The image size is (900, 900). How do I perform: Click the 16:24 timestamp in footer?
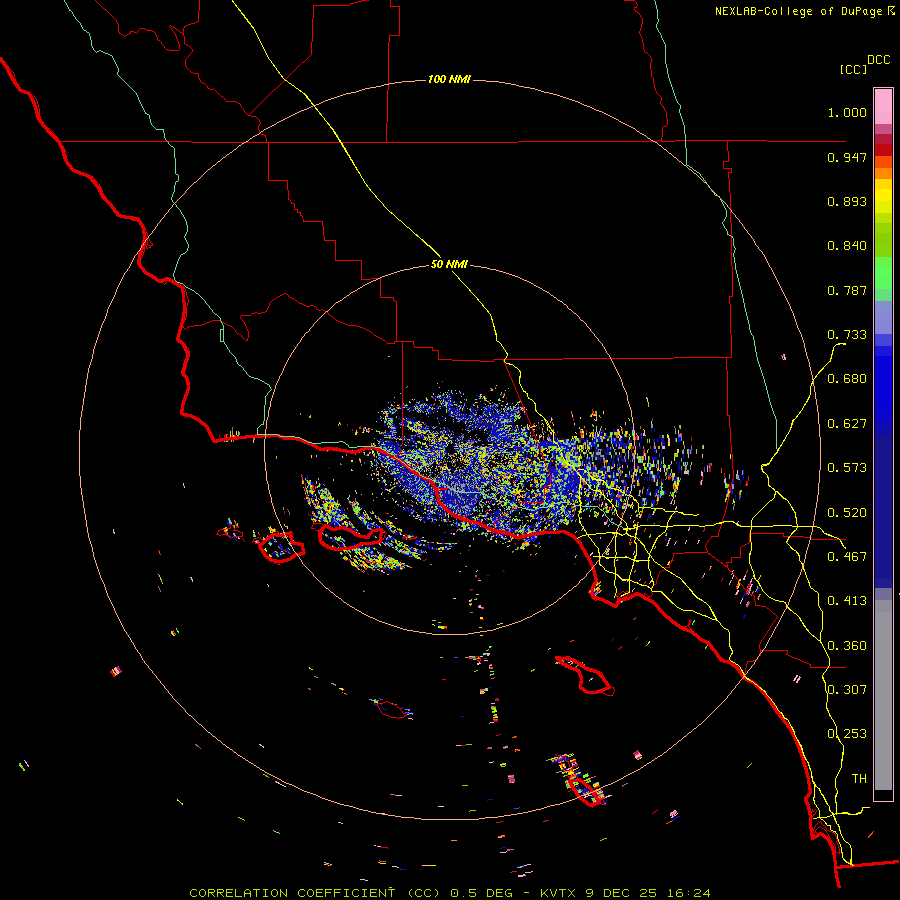pos(688,893)
